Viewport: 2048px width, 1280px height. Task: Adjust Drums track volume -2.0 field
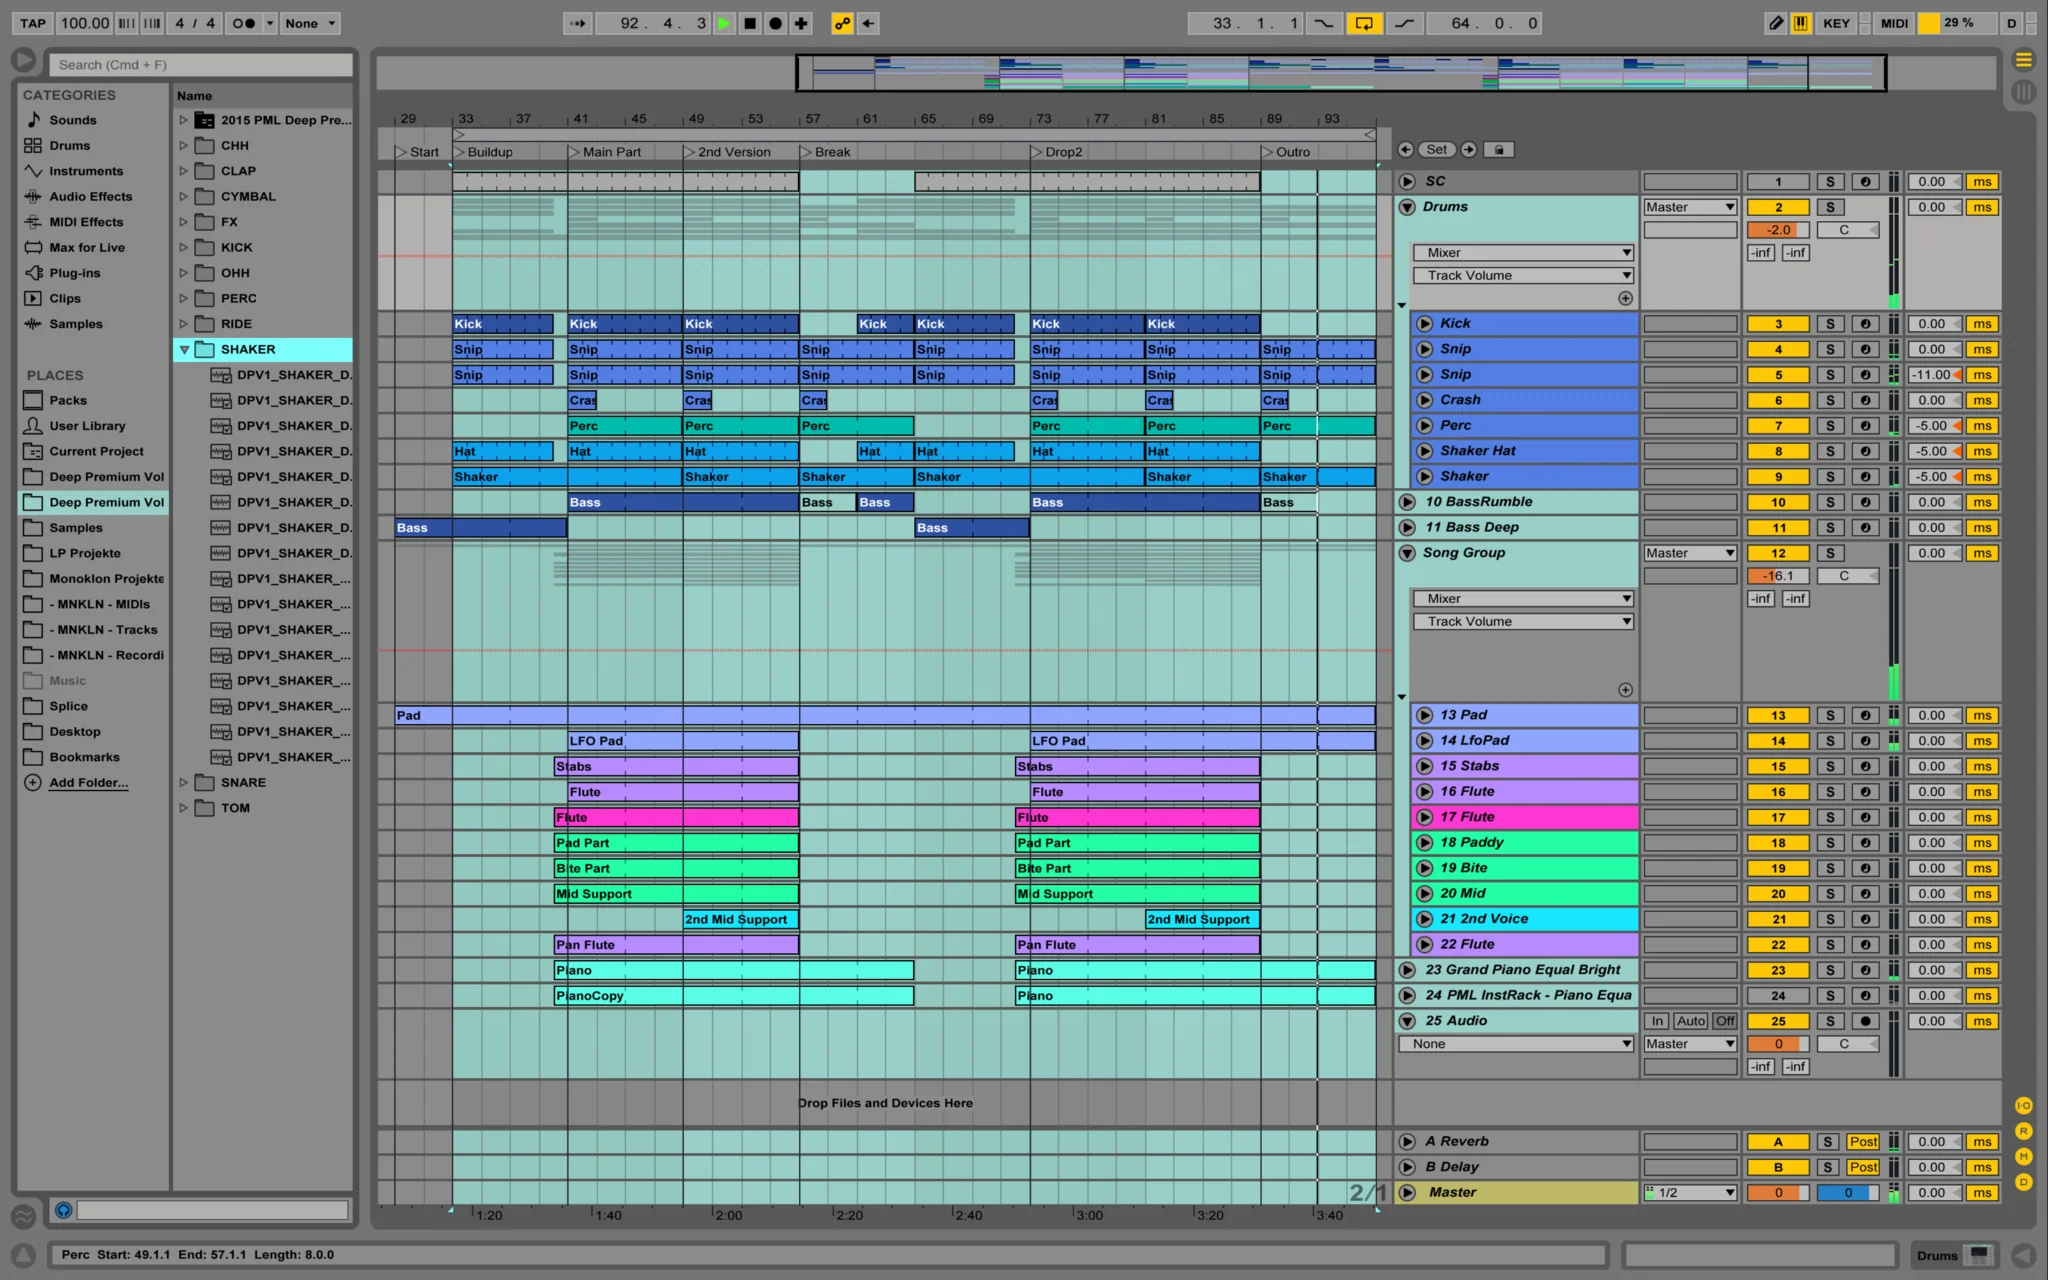pos(1778,230)
